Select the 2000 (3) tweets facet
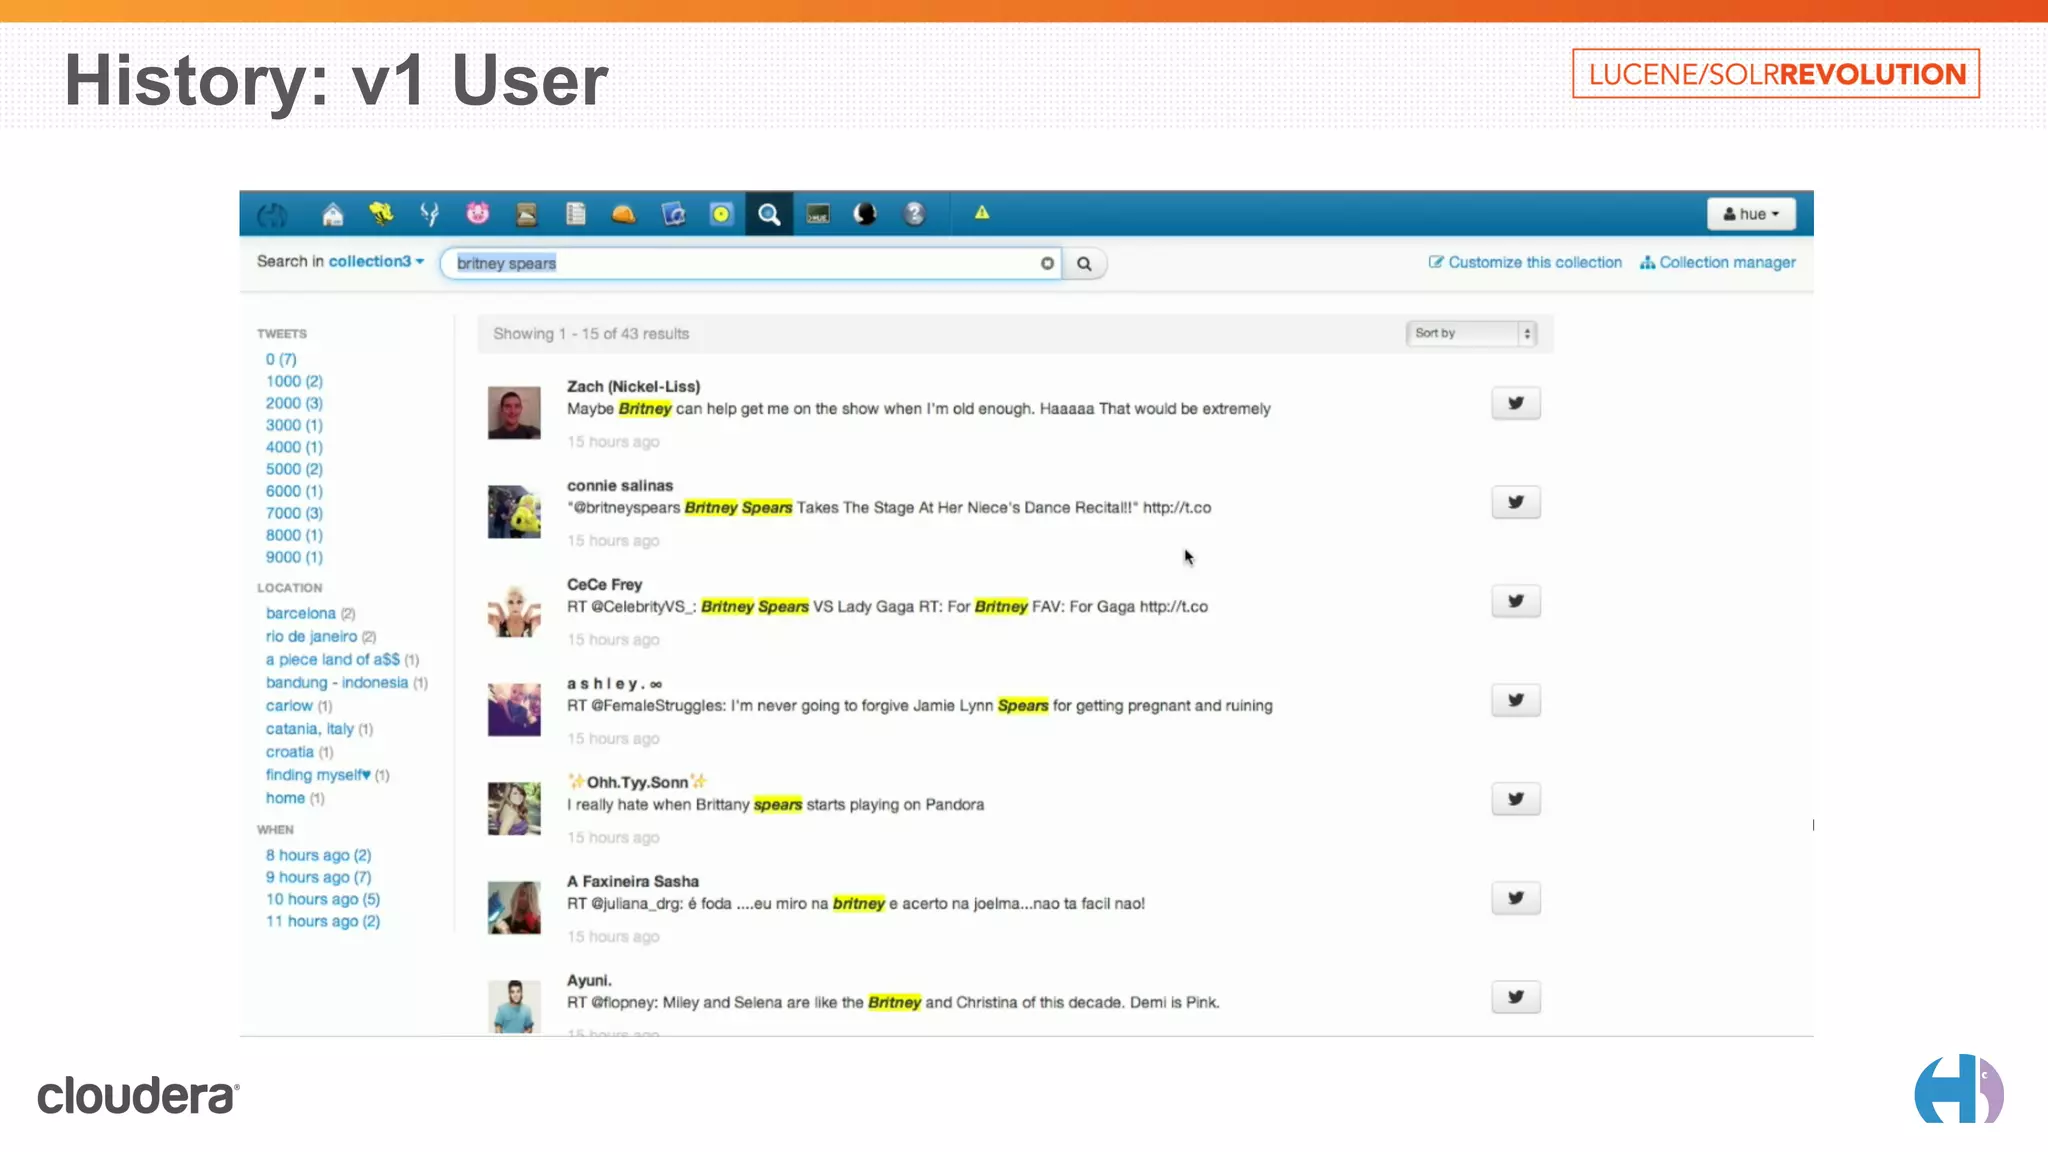Screen dimensions: 2048x1152 click(294, 403)
